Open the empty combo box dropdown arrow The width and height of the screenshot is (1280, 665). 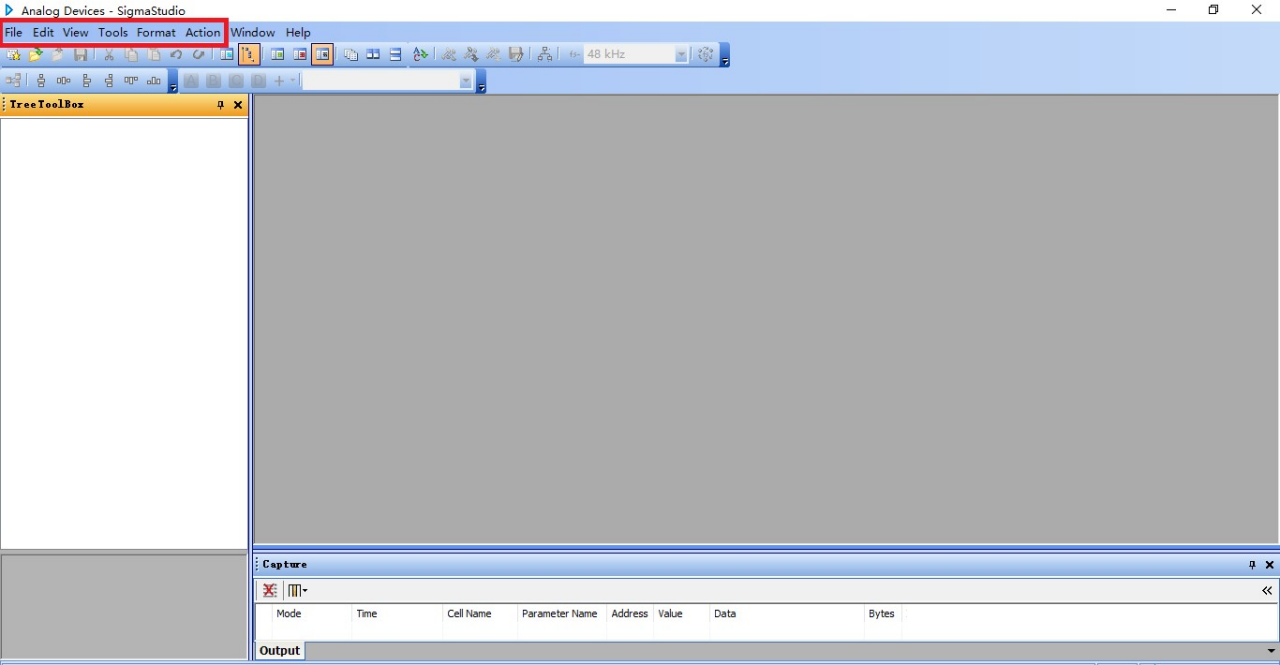coord(465,81)
